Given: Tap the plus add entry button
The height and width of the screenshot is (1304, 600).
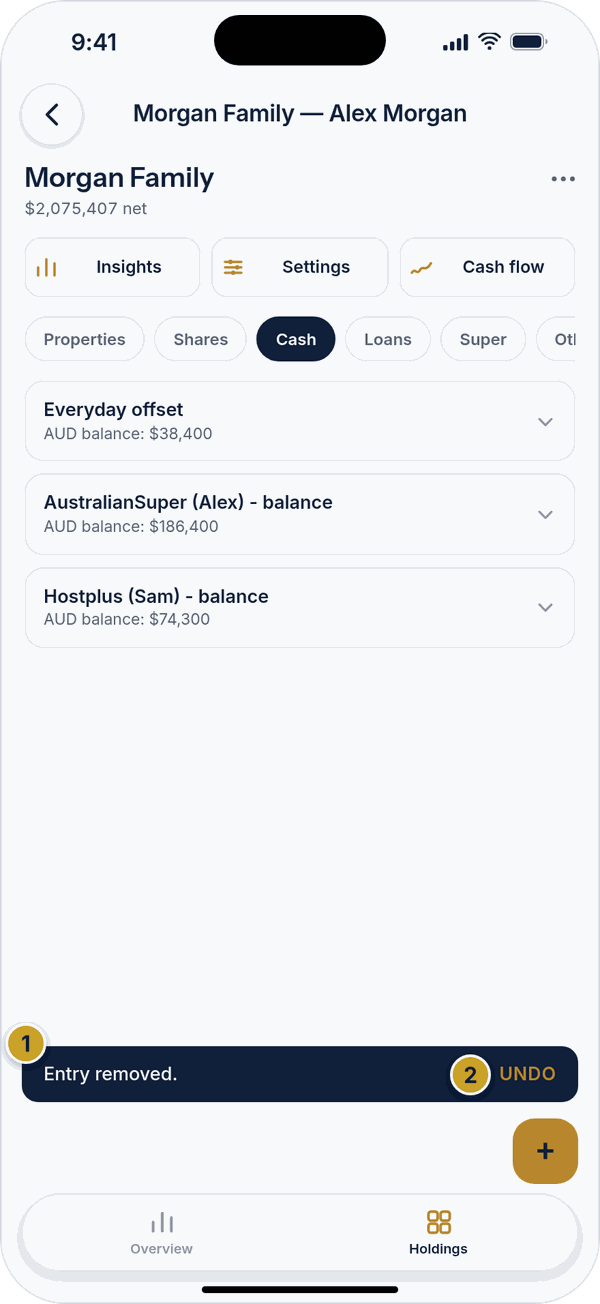Looking at the screenshot, I should [x=545, y=1151].
